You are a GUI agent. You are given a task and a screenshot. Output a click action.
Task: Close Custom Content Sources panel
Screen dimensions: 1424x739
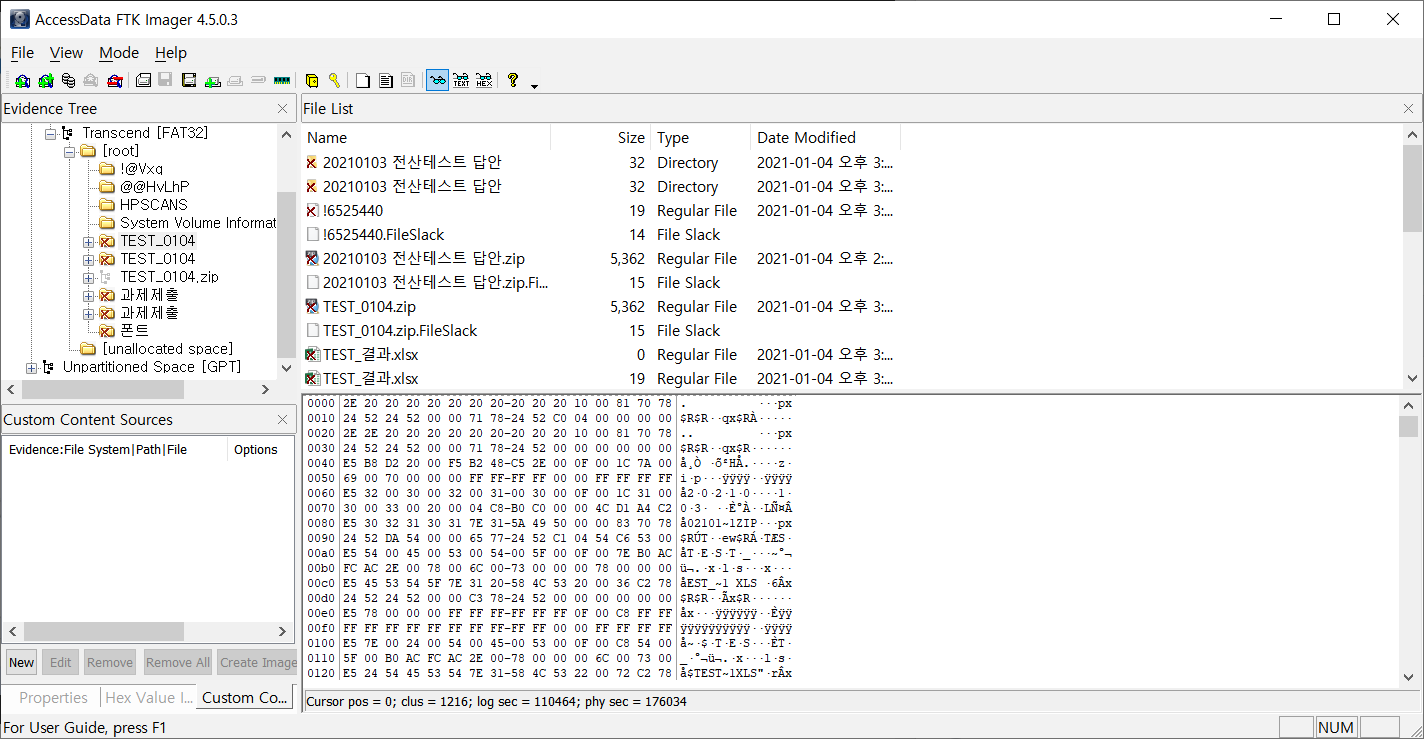(283, 420)
